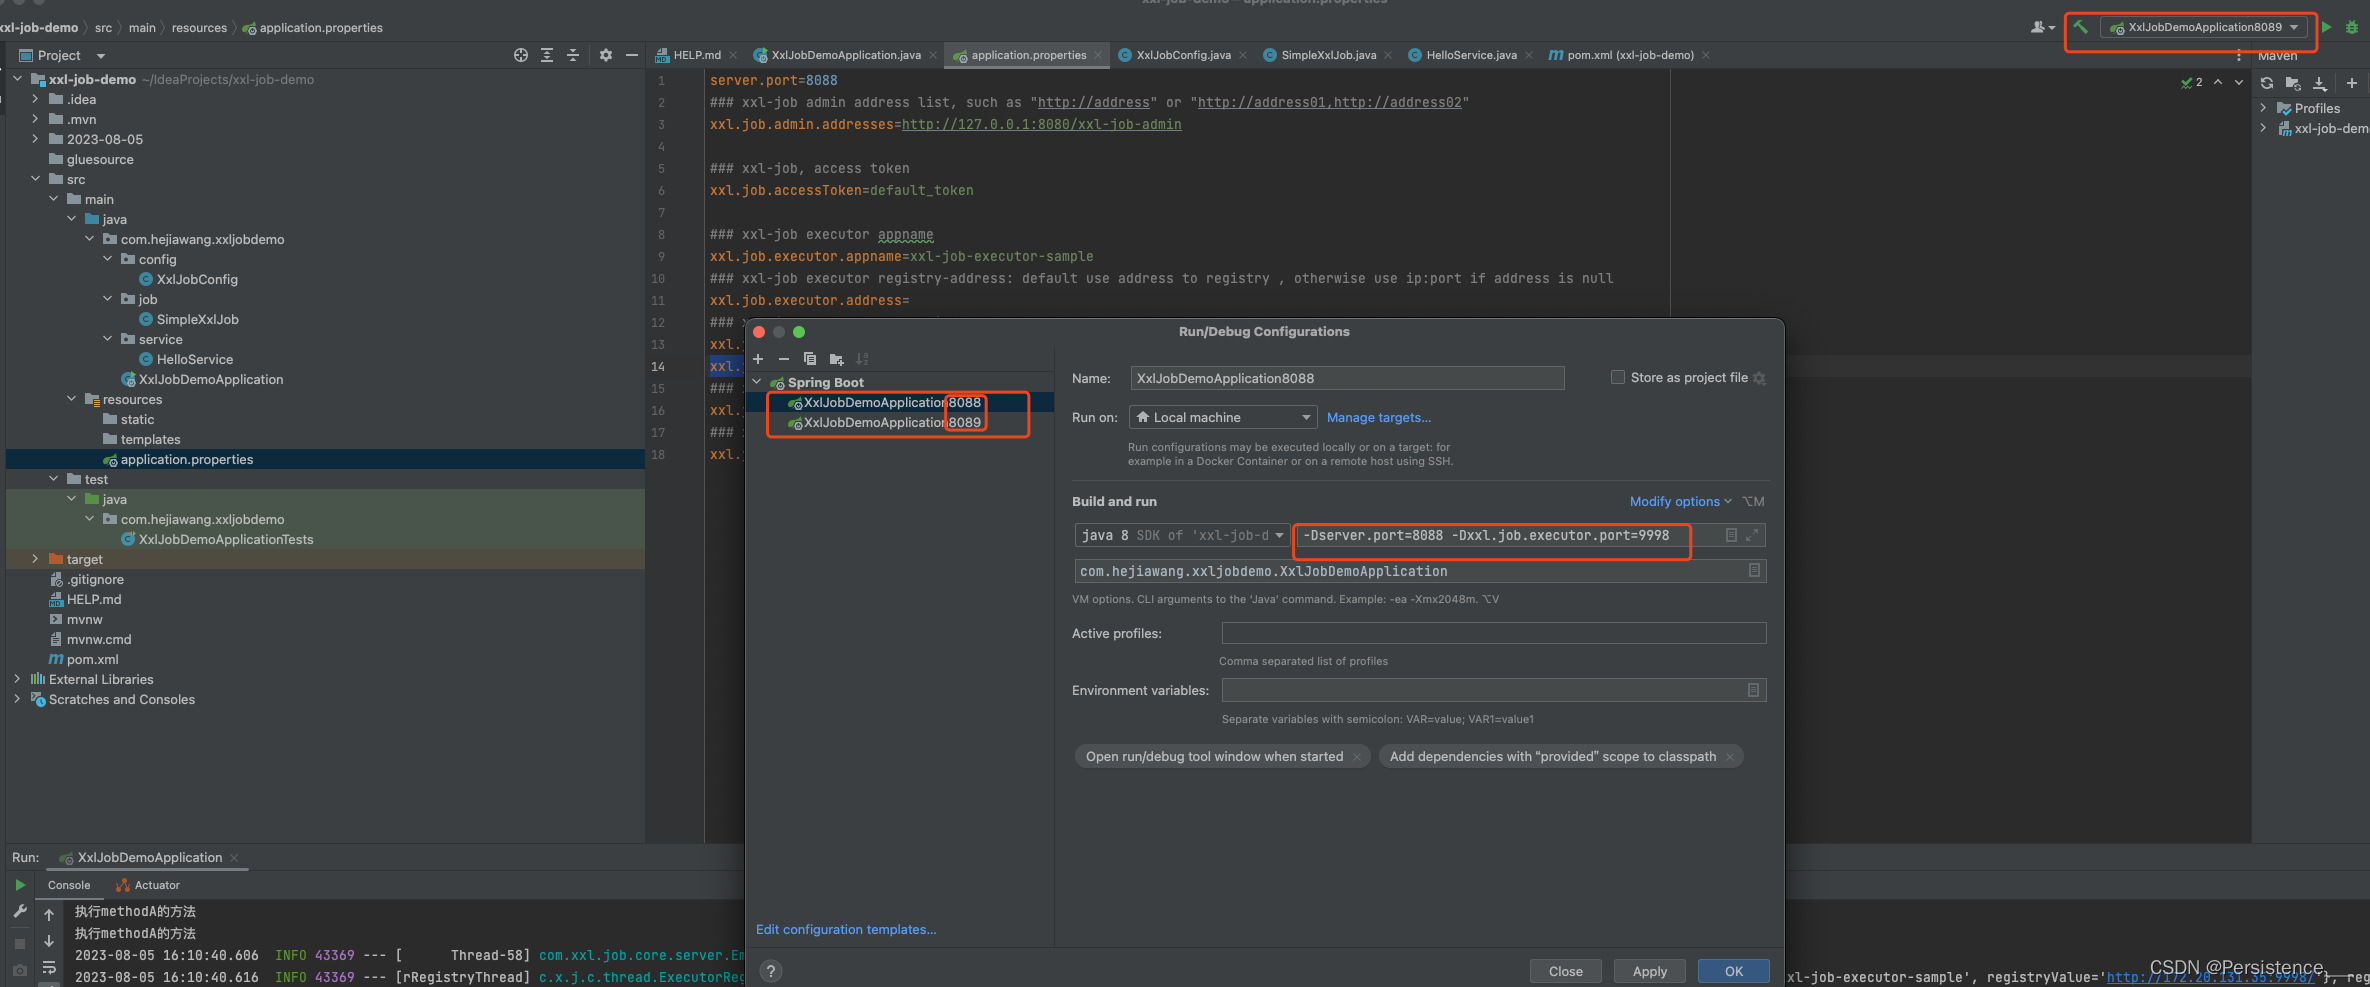Expand the target folder in Project tree
The image size is (2370, 987).
[x=35, y=559]
